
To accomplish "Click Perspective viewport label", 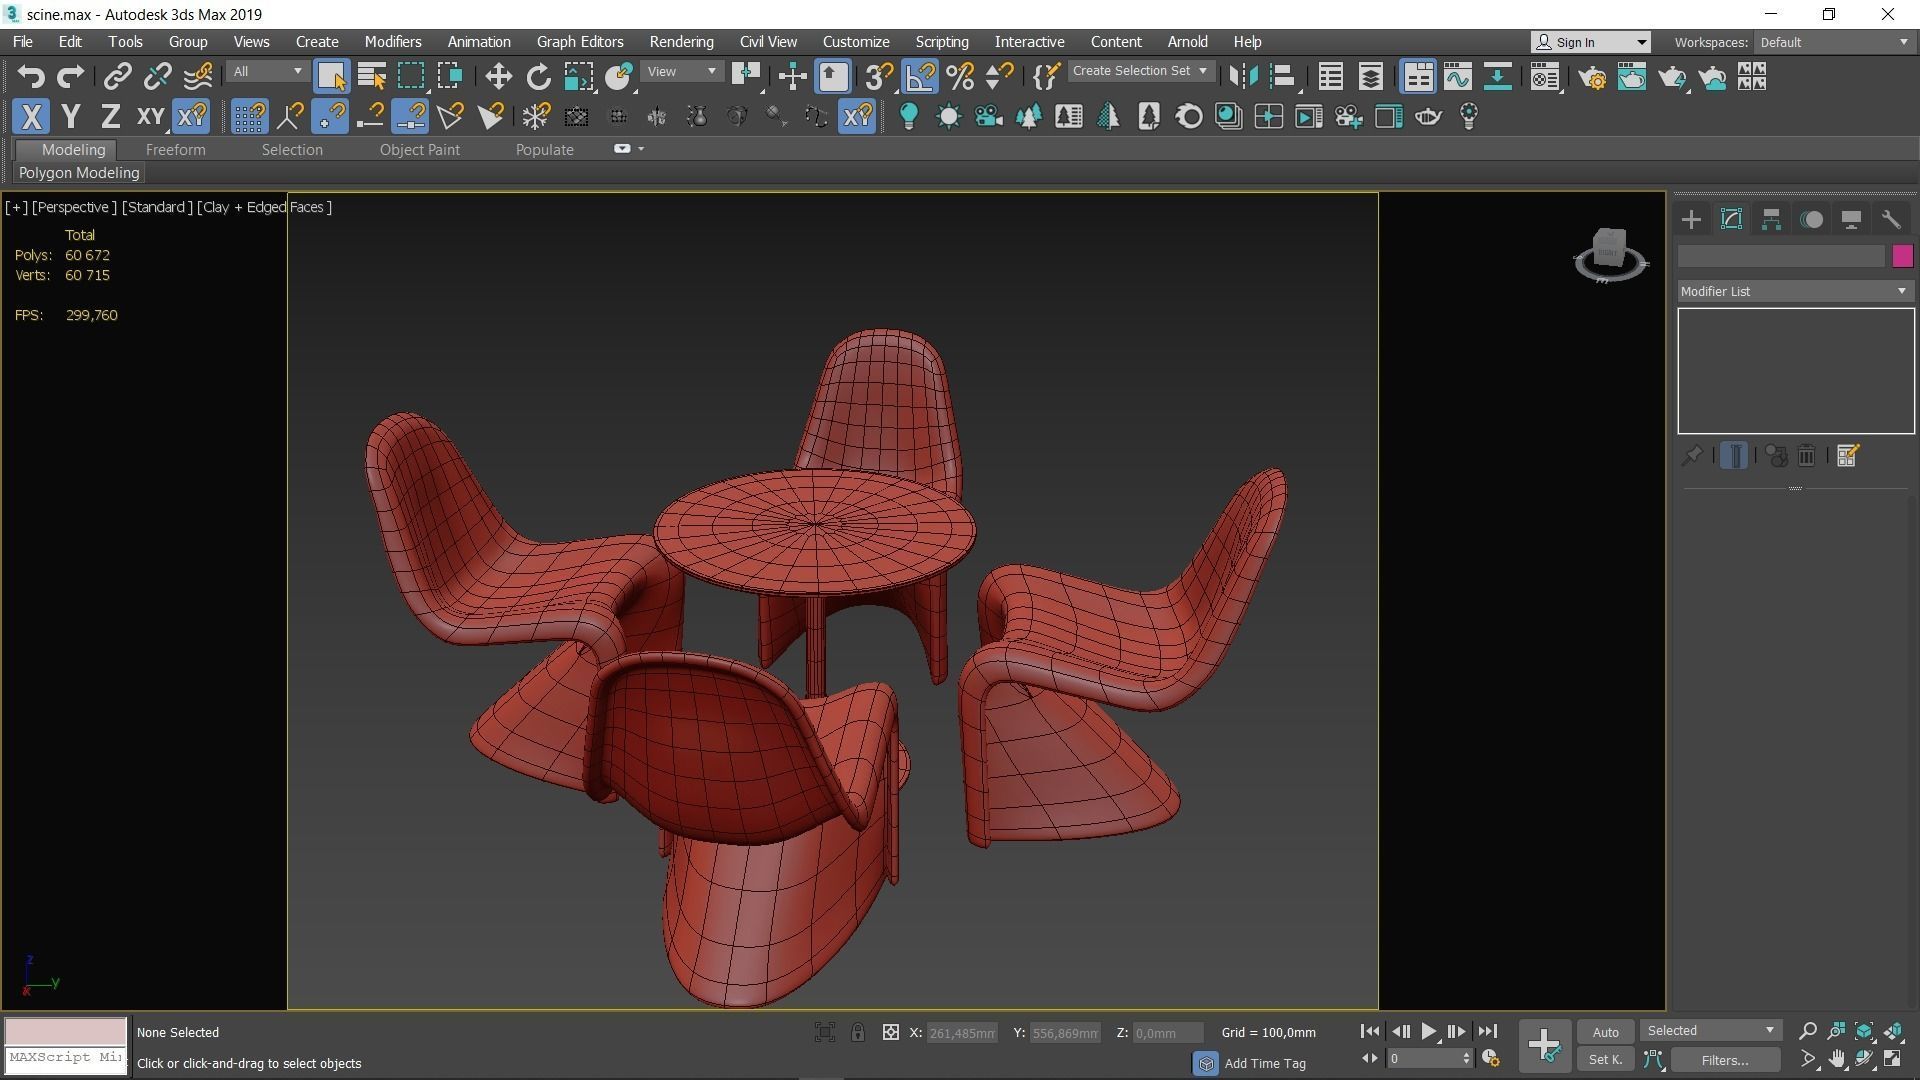I will pos(74,207).
